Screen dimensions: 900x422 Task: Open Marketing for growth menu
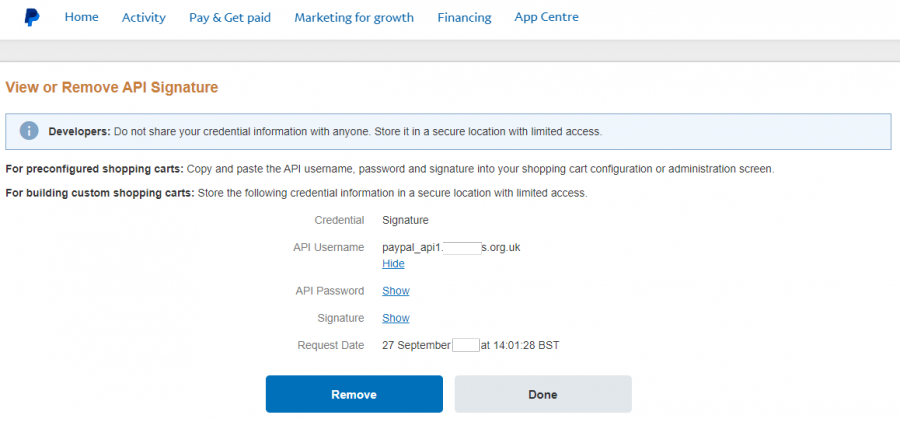coord(354,18)
